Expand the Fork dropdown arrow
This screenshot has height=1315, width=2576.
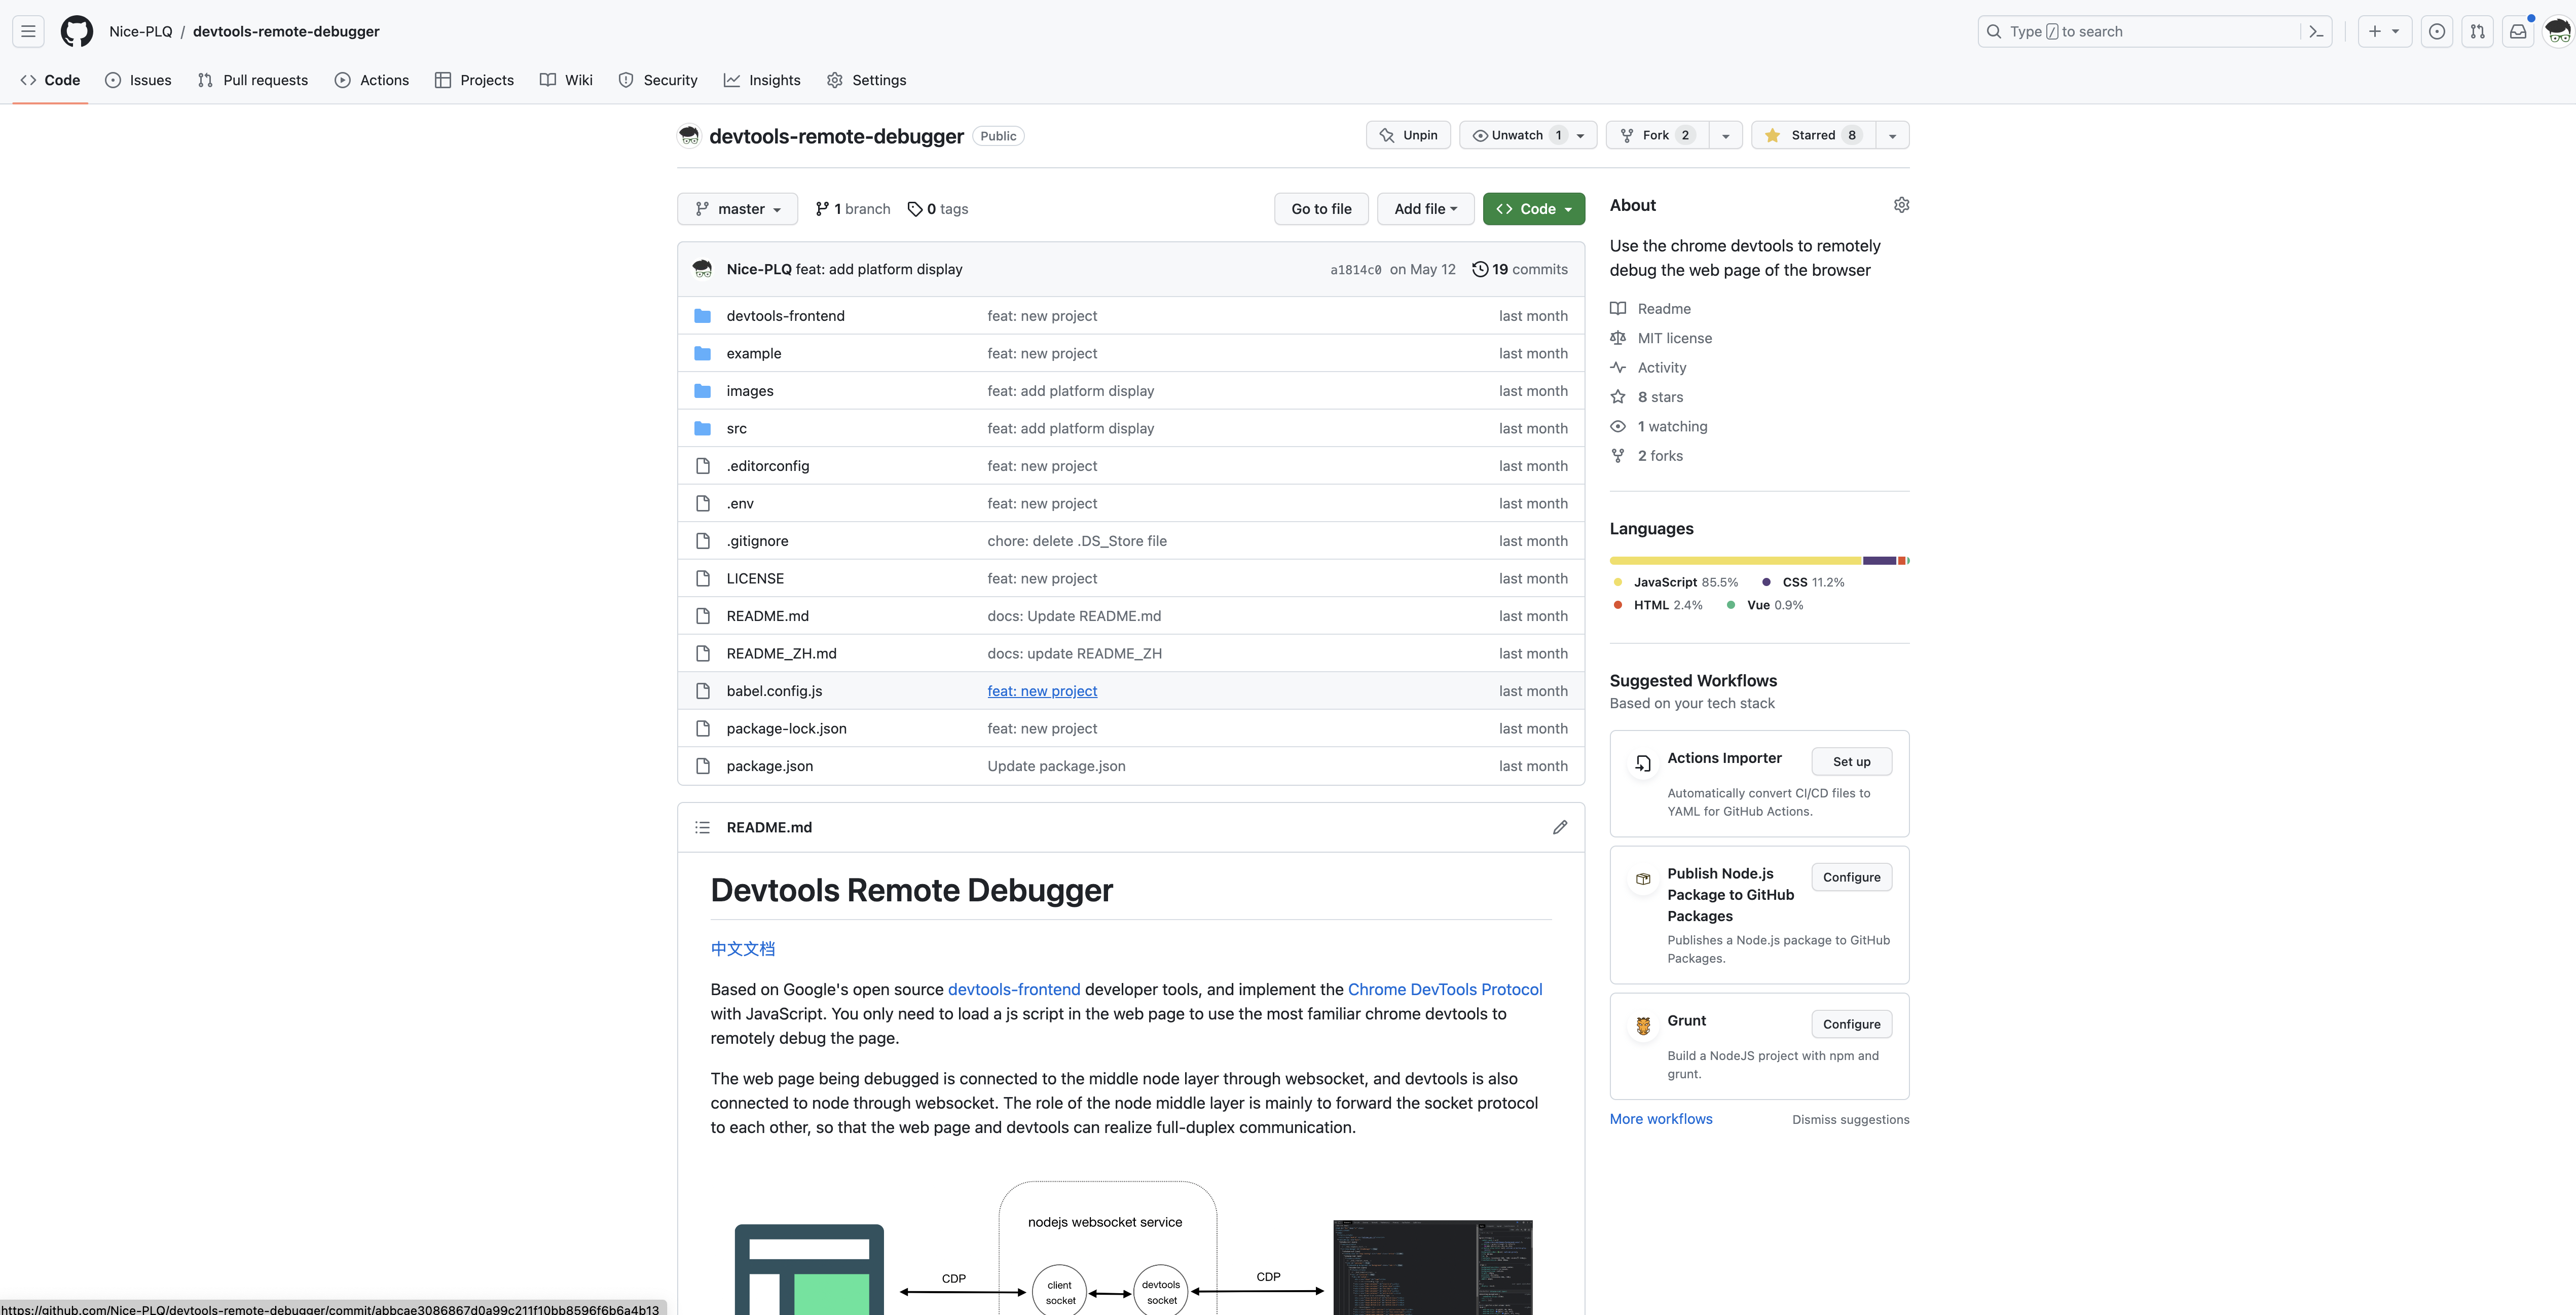tap(1726, 135)
